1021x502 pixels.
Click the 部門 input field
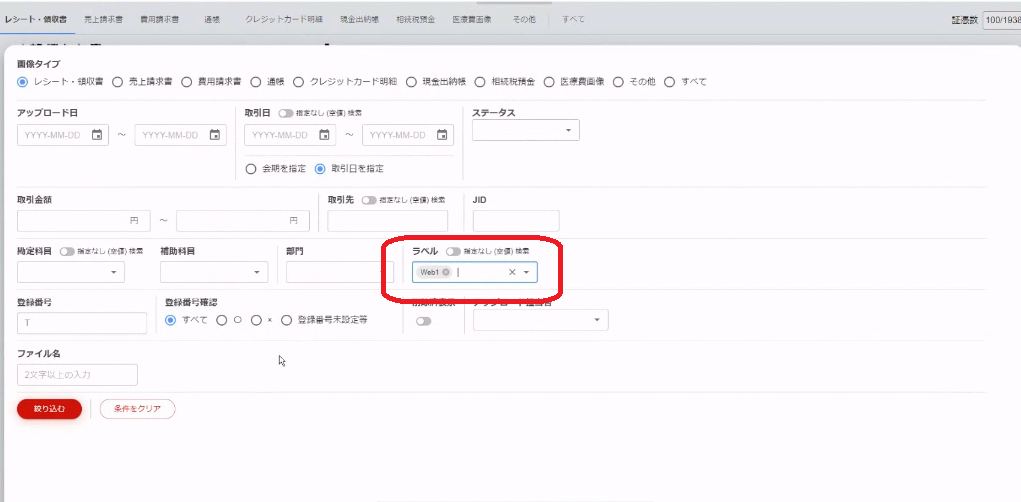coord(340,272)
